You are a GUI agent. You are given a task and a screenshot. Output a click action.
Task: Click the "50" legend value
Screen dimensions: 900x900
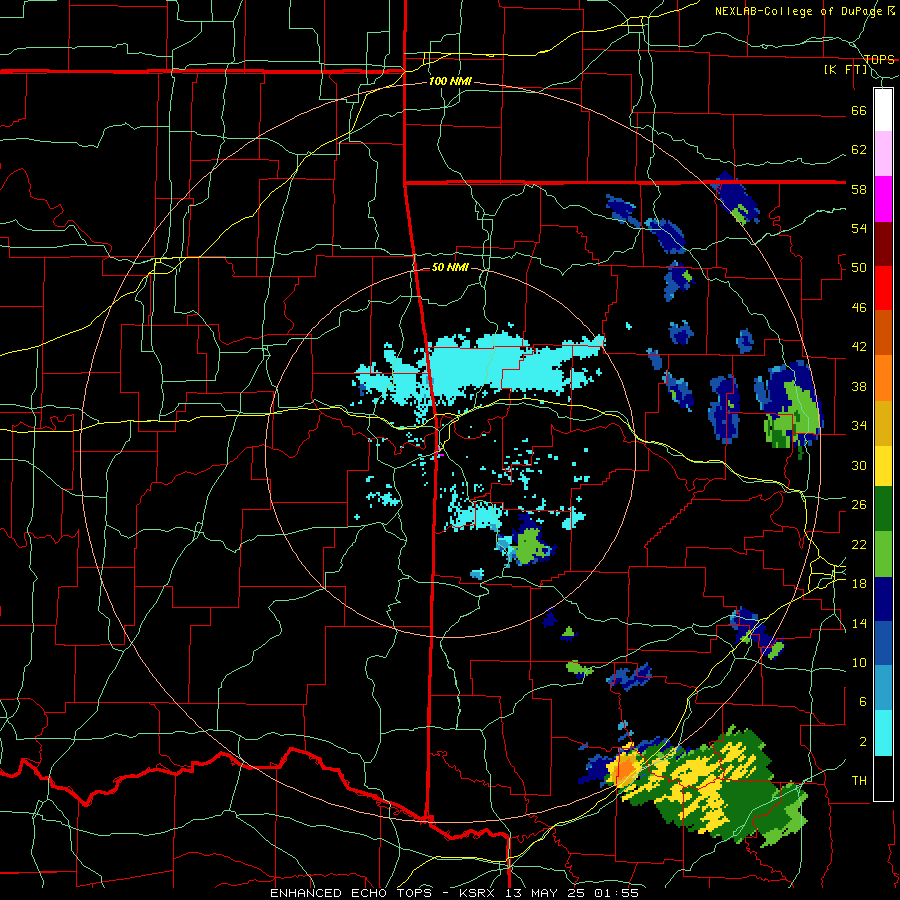point(859,268)
